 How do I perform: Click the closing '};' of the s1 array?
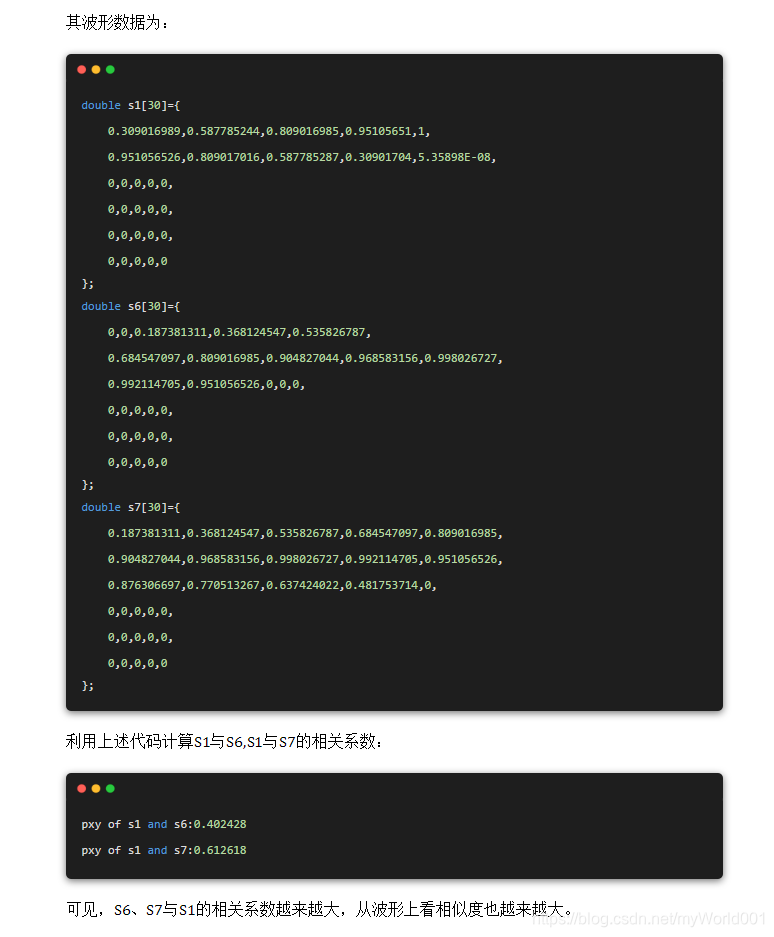tap(87, 283)
